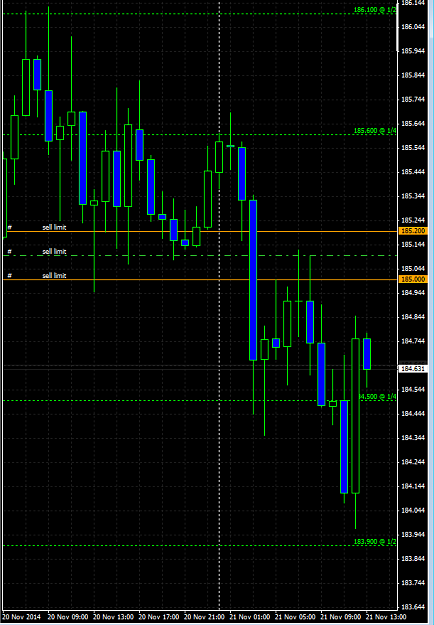Select the last blue candle beside the 184.631 tag

coord(367,354)
